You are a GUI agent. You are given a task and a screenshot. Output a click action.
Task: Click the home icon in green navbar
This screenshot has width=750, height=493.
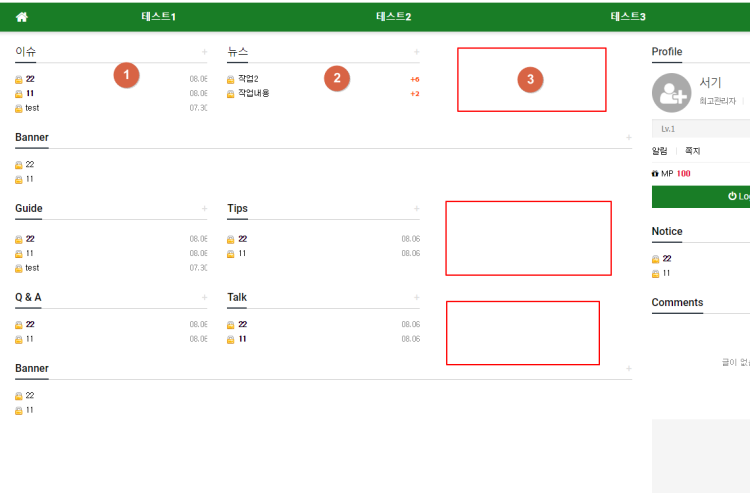click(x=22, y=17)
